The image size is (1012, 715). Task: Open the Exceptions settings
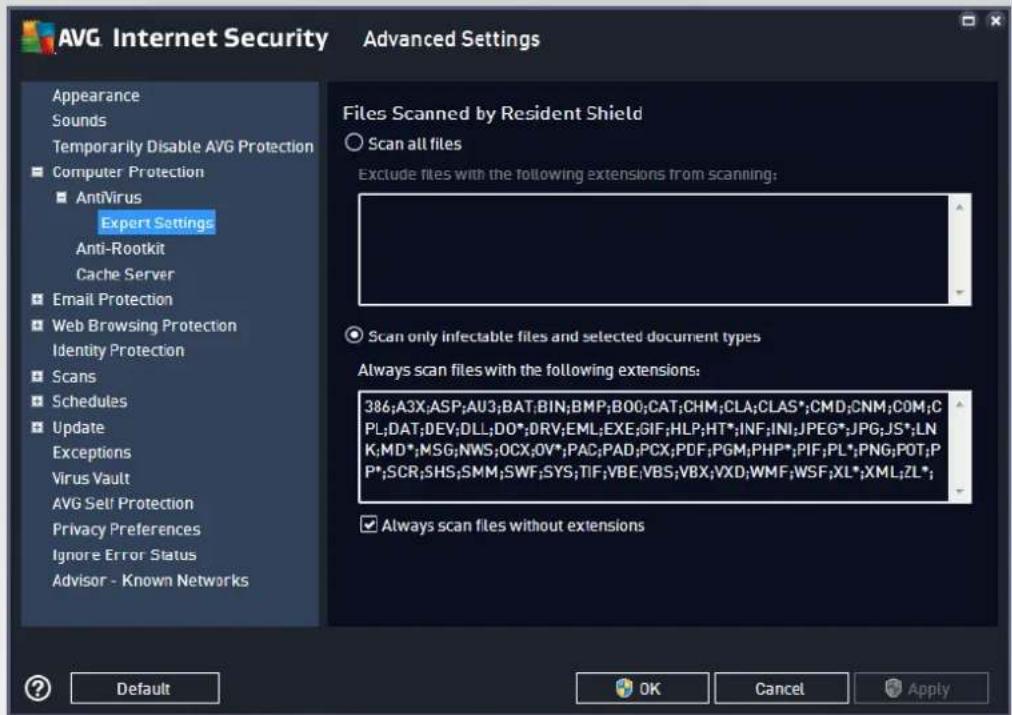[92, 452]
